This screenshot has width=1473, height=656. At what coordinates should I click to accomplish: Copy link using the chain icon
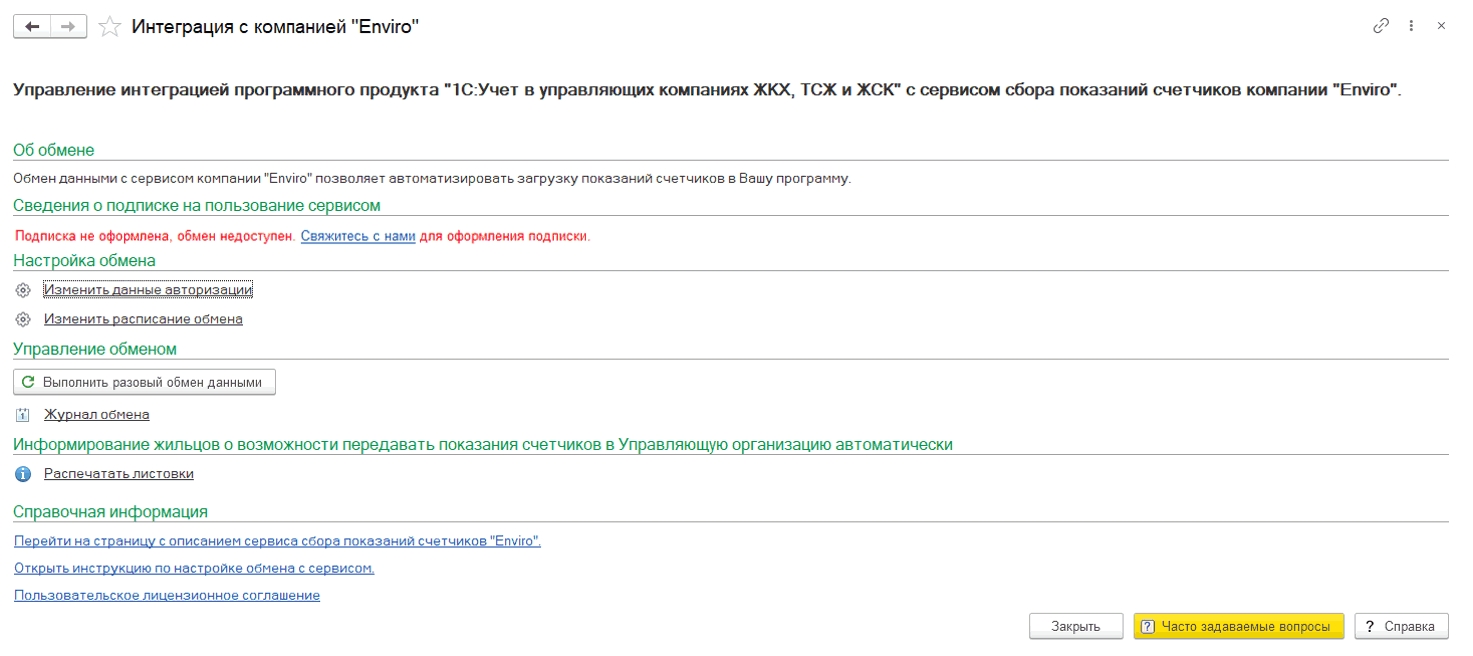point(1381,26)
